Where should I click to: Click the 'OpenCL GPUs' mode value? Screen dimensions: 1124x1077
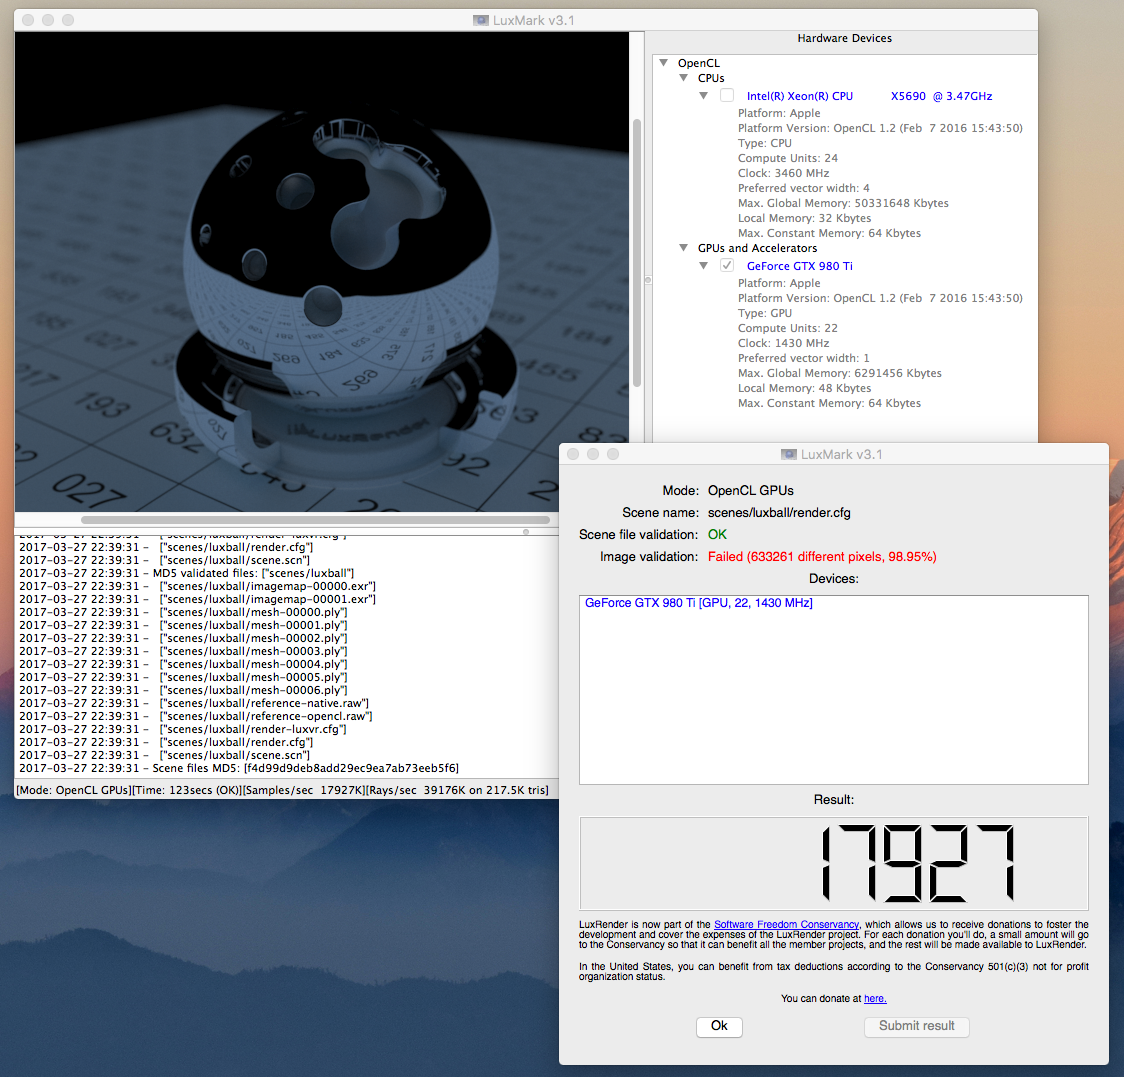(x=751, y=490)
